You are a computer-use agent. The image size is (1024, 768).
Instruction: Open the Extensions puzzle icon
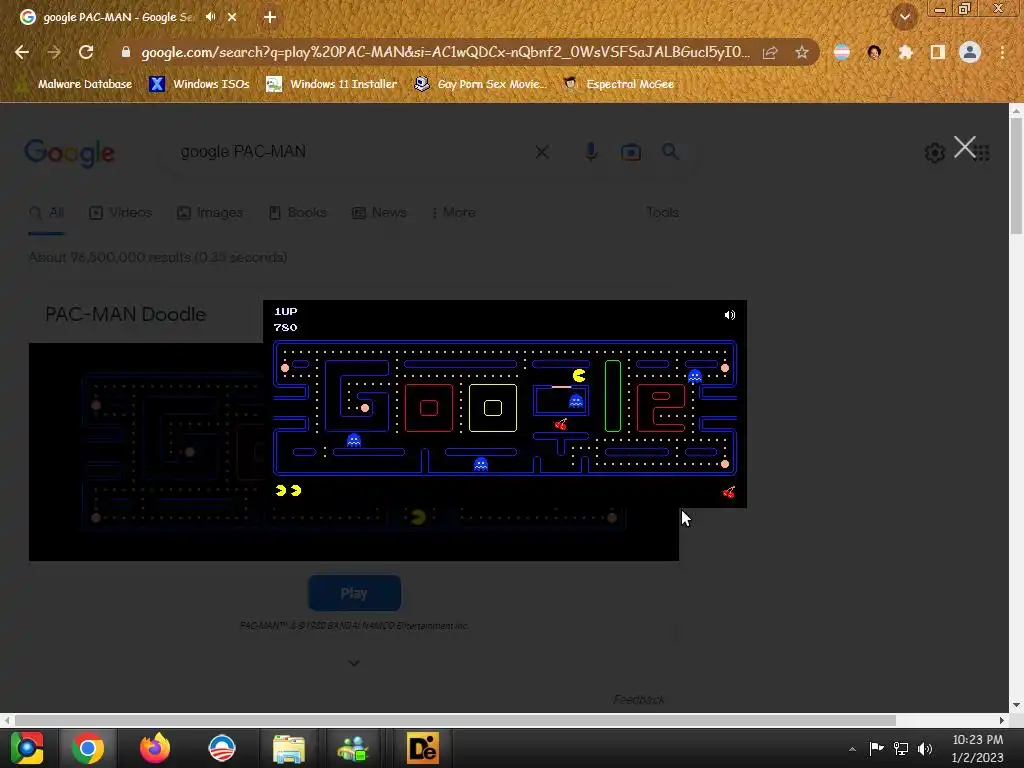point(905,52)
